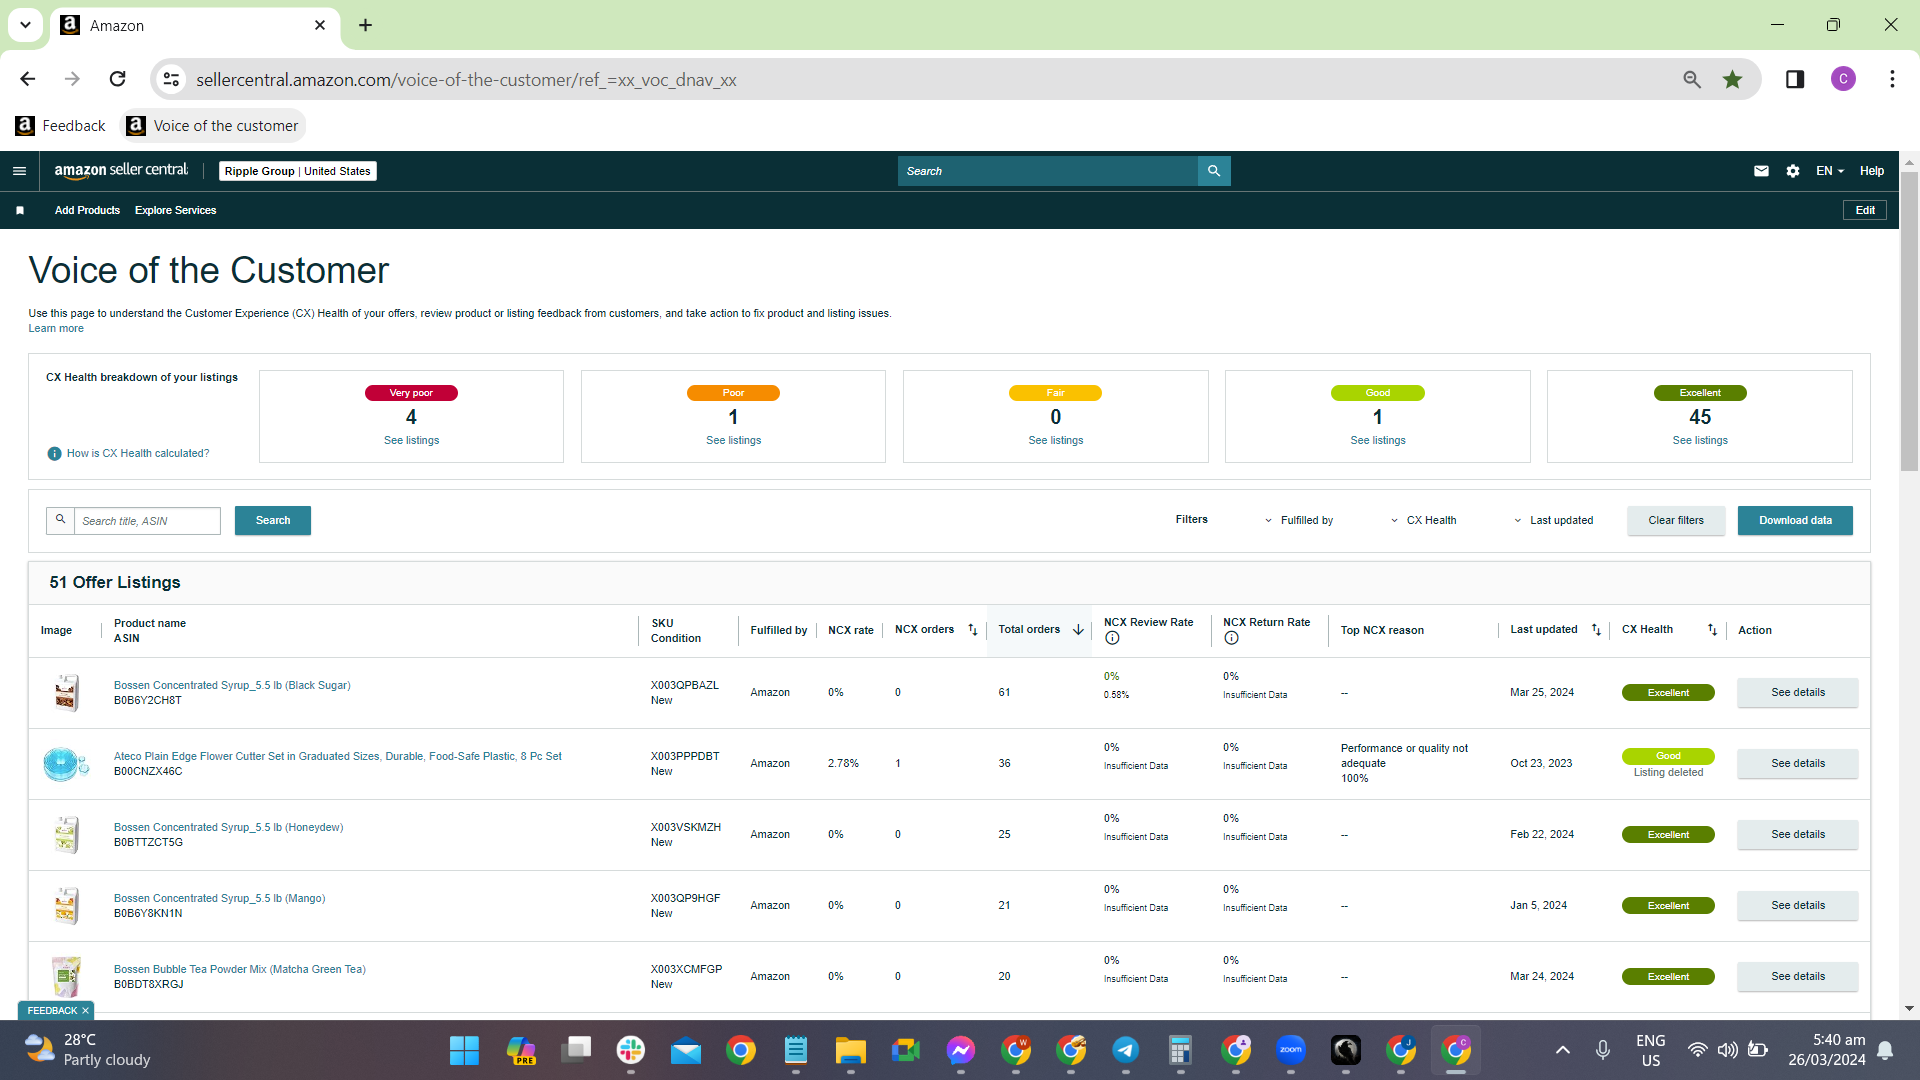Image resolution: width=1920 pixels, height=1080 pixels.
Task: Open the Seller Central hamburger menu
Action: tap(19, 171)
